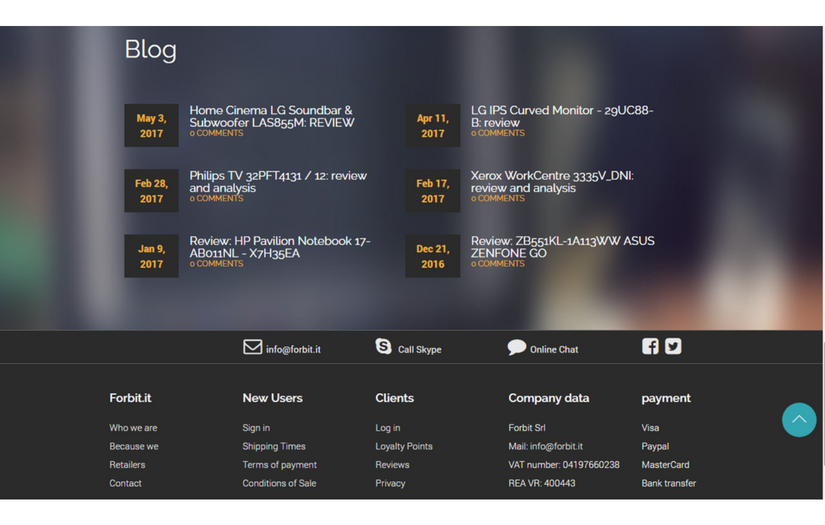Click the Company data column heading
The width and height of the screenshot is (825, 525).
pyautogui.click(x=548, y=398)
